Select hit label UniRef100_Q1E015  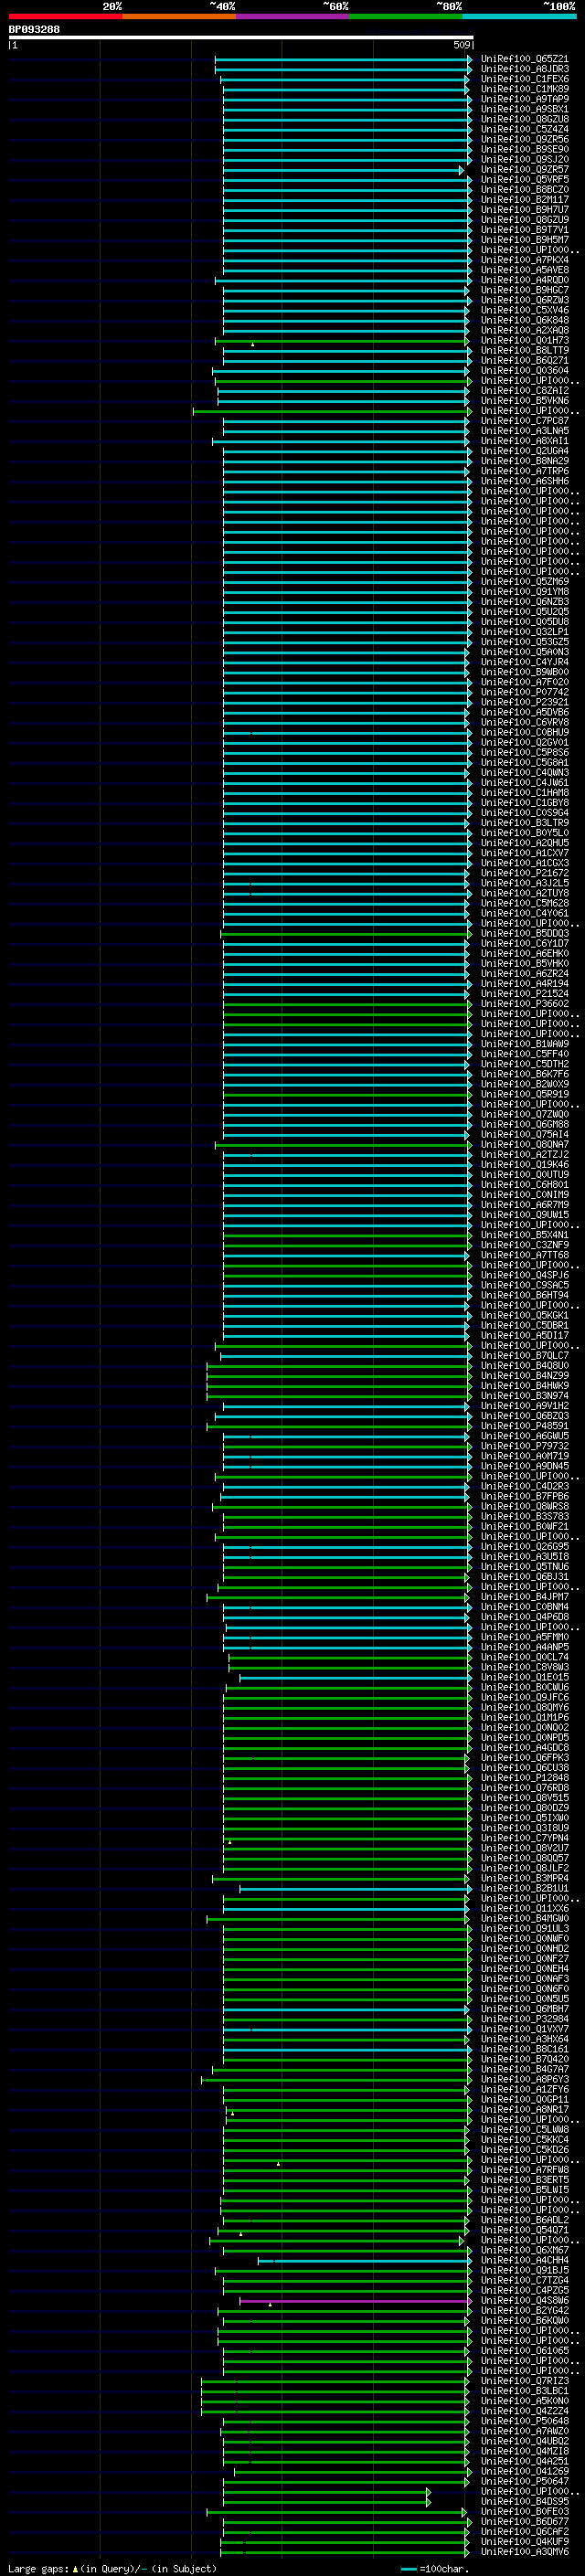pos(525,1678)
